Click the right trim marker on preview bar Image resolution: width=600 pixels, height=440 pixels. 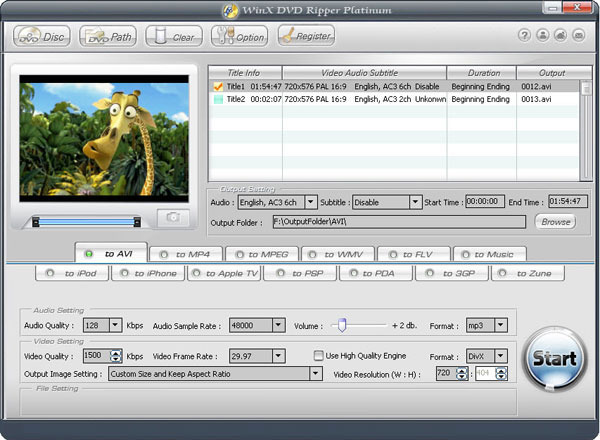point(137,222)
